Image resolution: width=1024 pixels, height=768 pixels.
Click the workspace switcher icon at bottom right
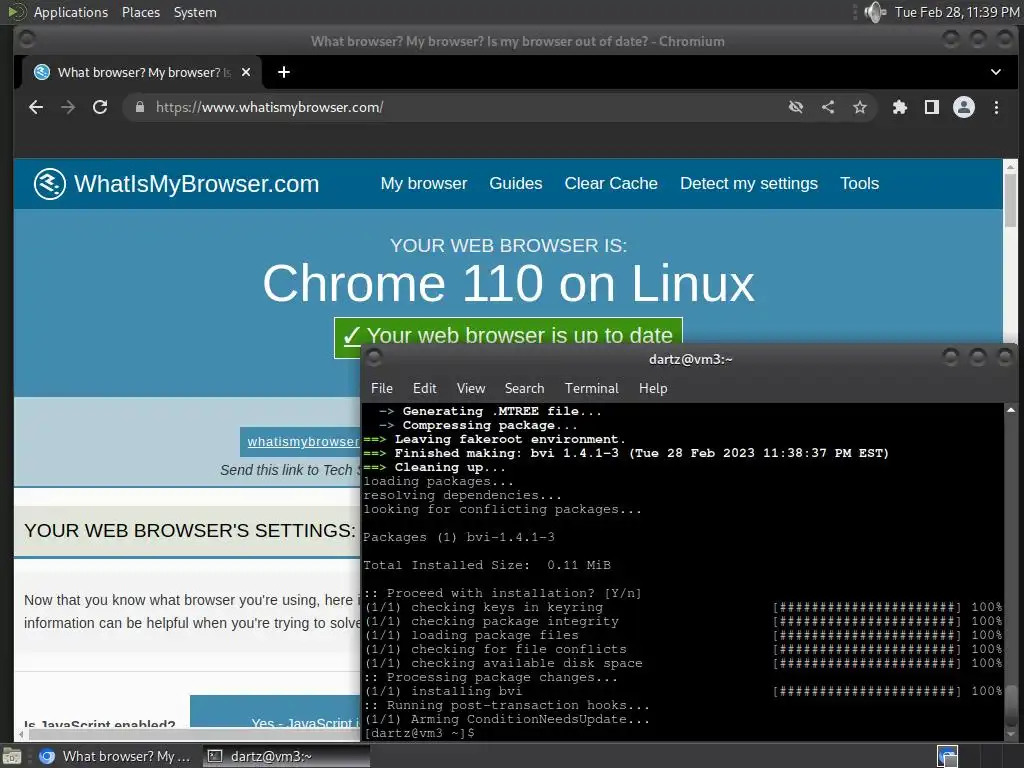[x=948, y=756]
